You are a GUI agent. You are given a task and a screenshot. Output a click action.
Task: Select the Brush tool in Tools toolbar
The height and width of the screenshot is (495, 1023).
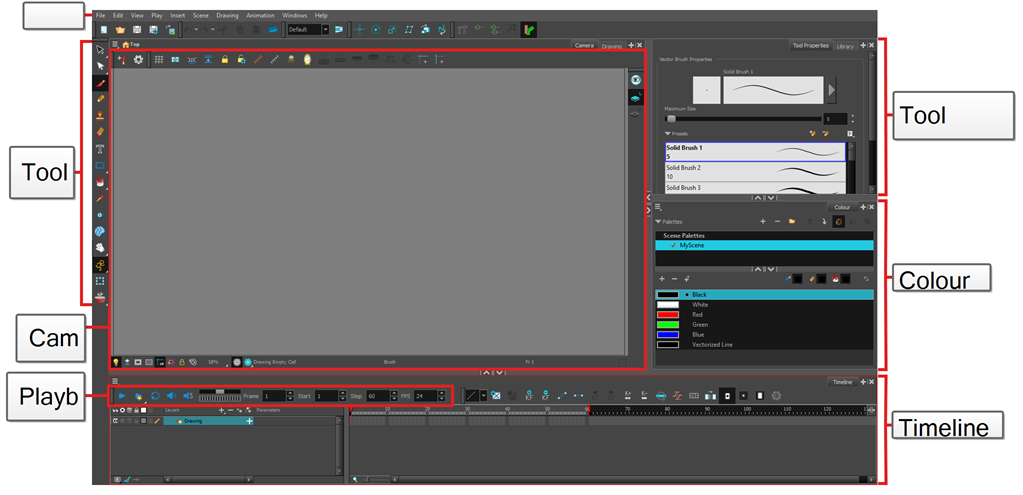point(100,82)
